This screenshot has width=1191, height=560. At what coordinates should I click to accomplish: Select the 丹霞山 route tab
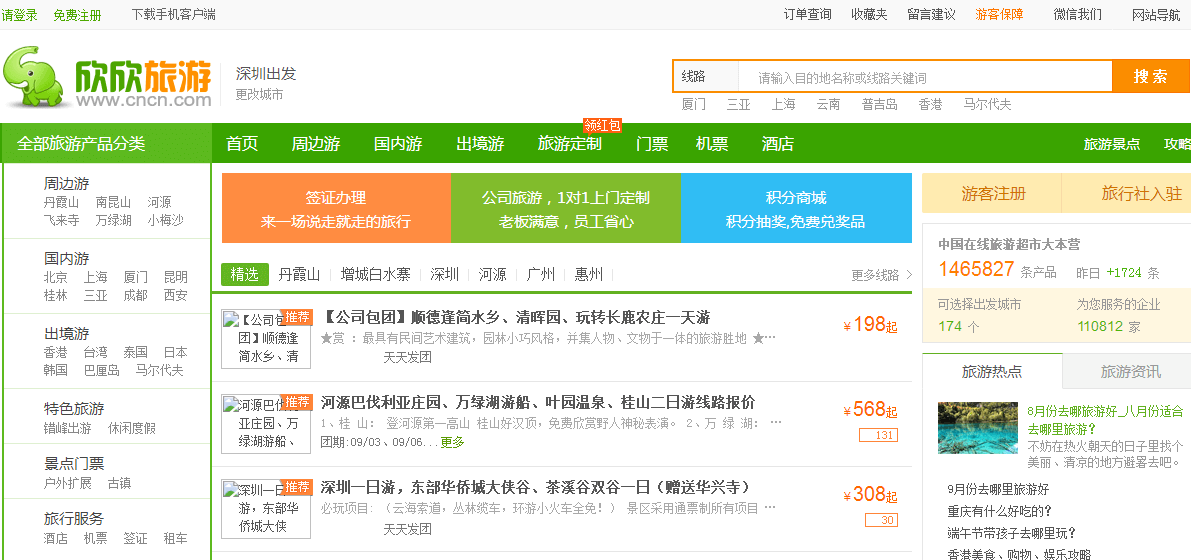299,274
